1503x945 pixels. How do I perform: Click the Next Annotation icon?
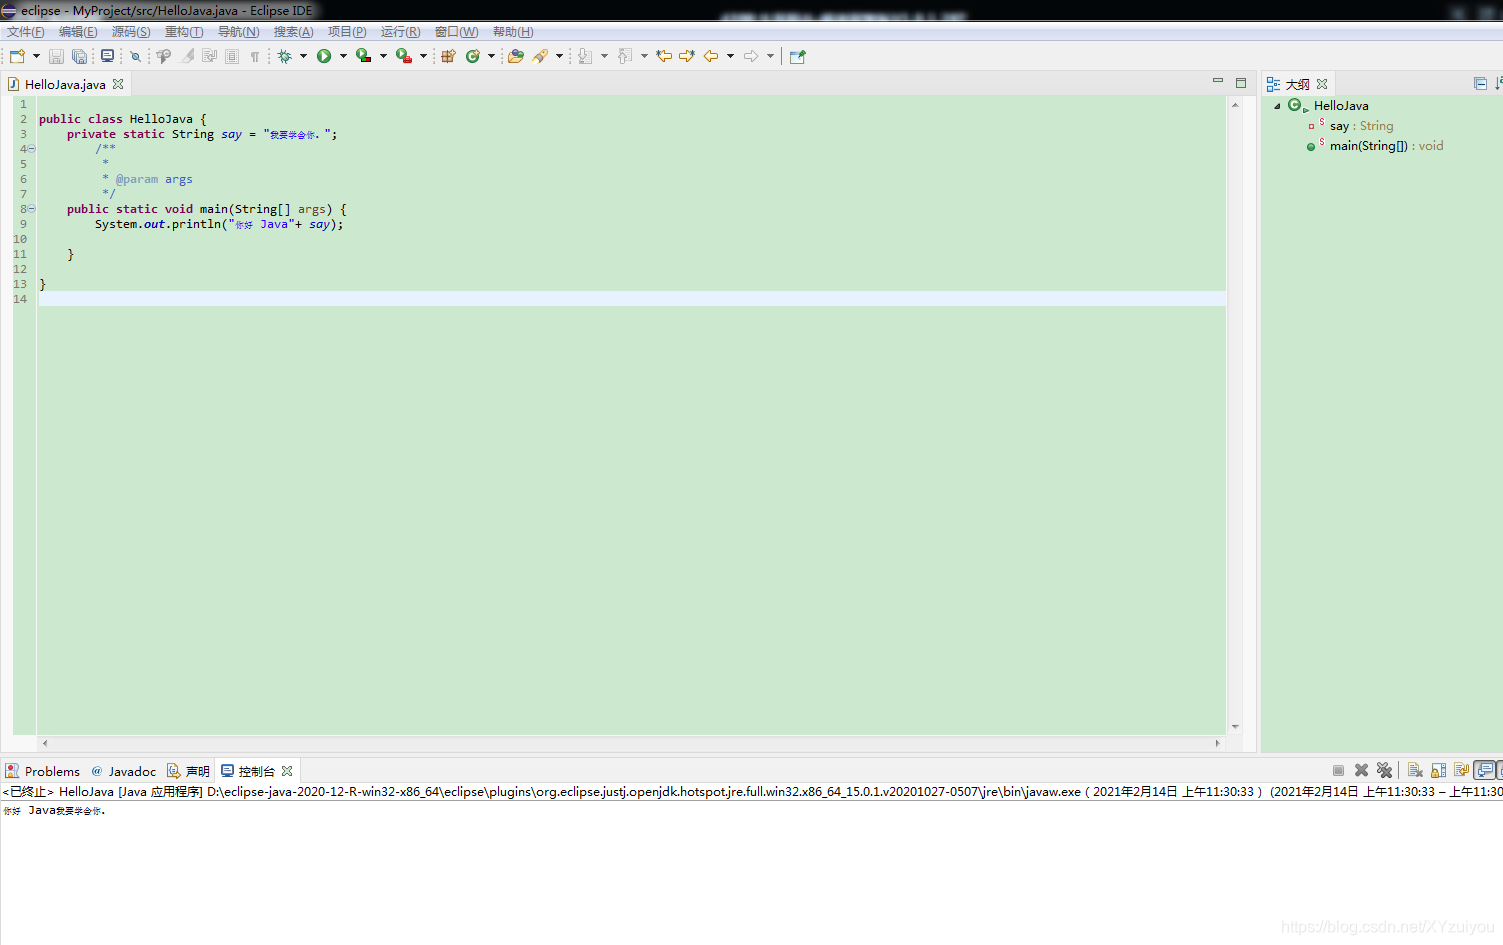coord(585,56)
